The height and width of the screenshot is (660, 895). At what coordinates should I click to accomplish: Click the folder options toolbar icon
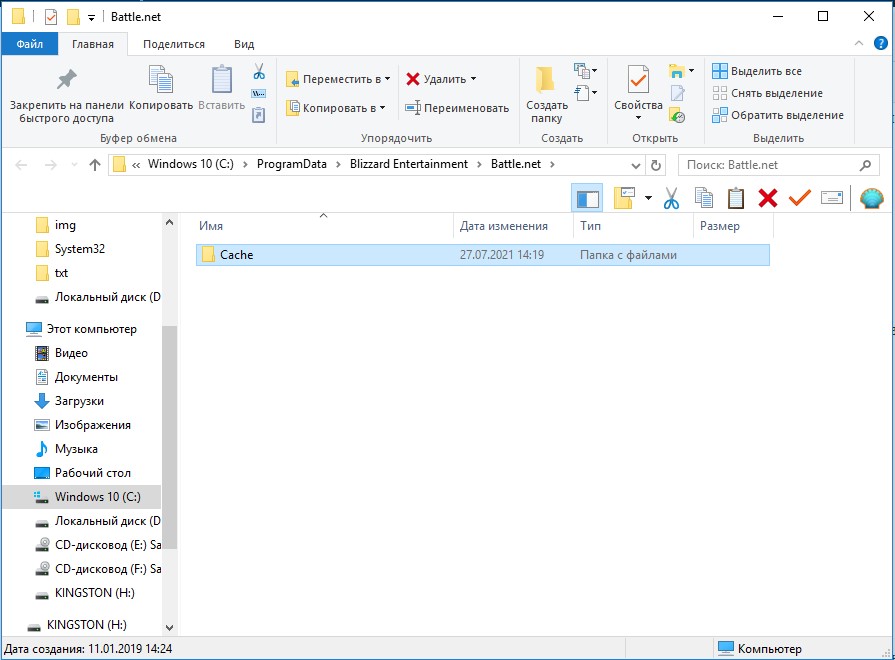[624, 198]
